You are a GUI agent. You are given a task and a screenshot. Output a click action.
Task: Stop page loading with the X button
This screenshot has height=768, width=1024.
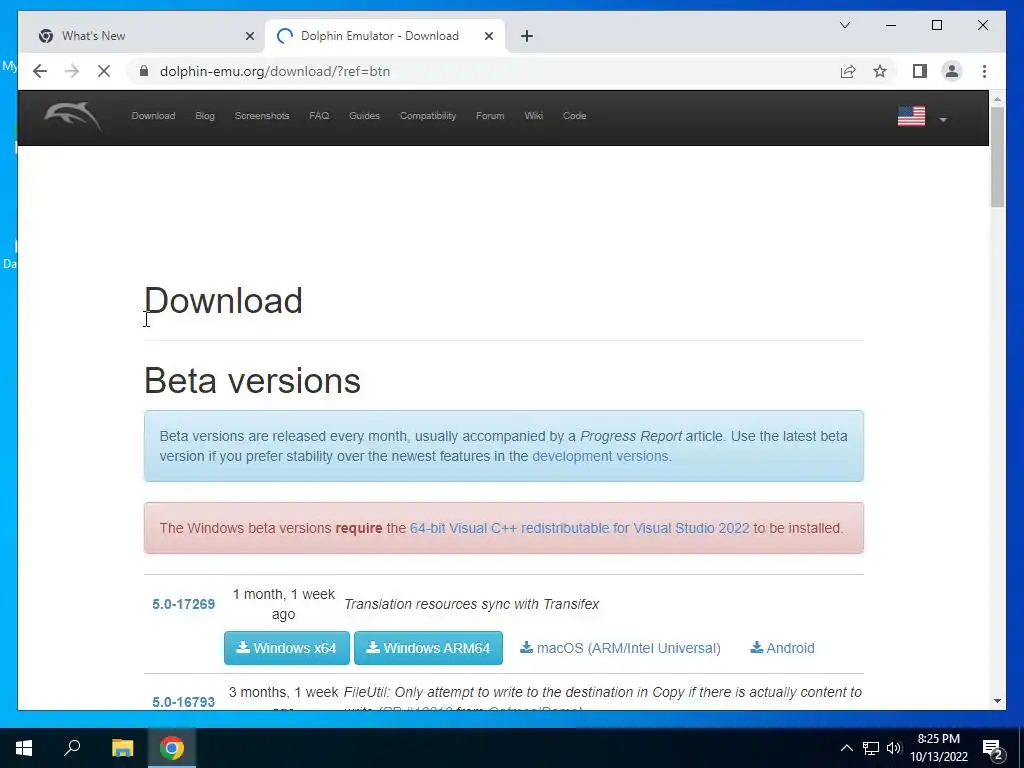pyautogui.click(x=104, y=71)
